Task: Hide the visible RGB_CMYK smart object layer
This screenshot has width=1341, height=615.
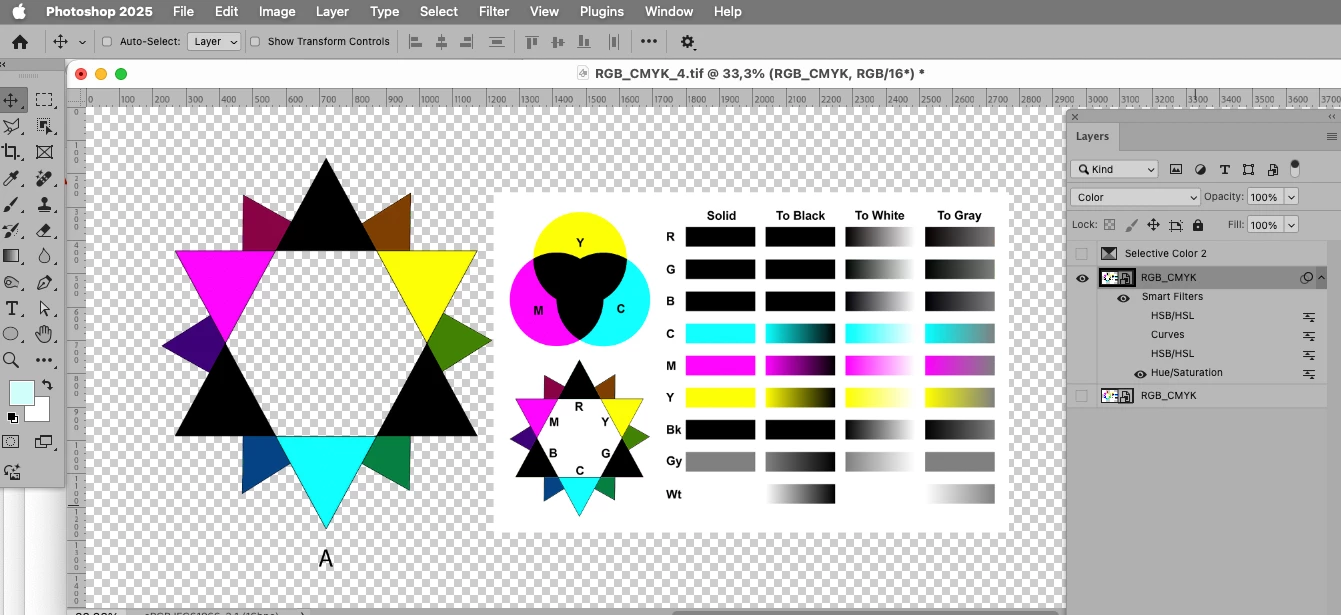Action: (1081, 278)
